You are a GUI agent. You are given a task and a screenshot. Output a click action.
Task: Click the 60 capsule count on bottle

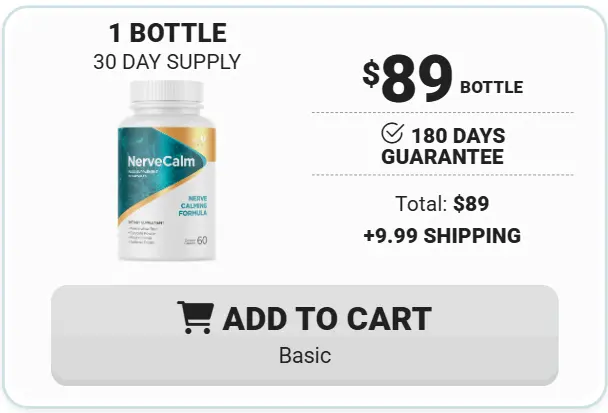tap(202, 240)
